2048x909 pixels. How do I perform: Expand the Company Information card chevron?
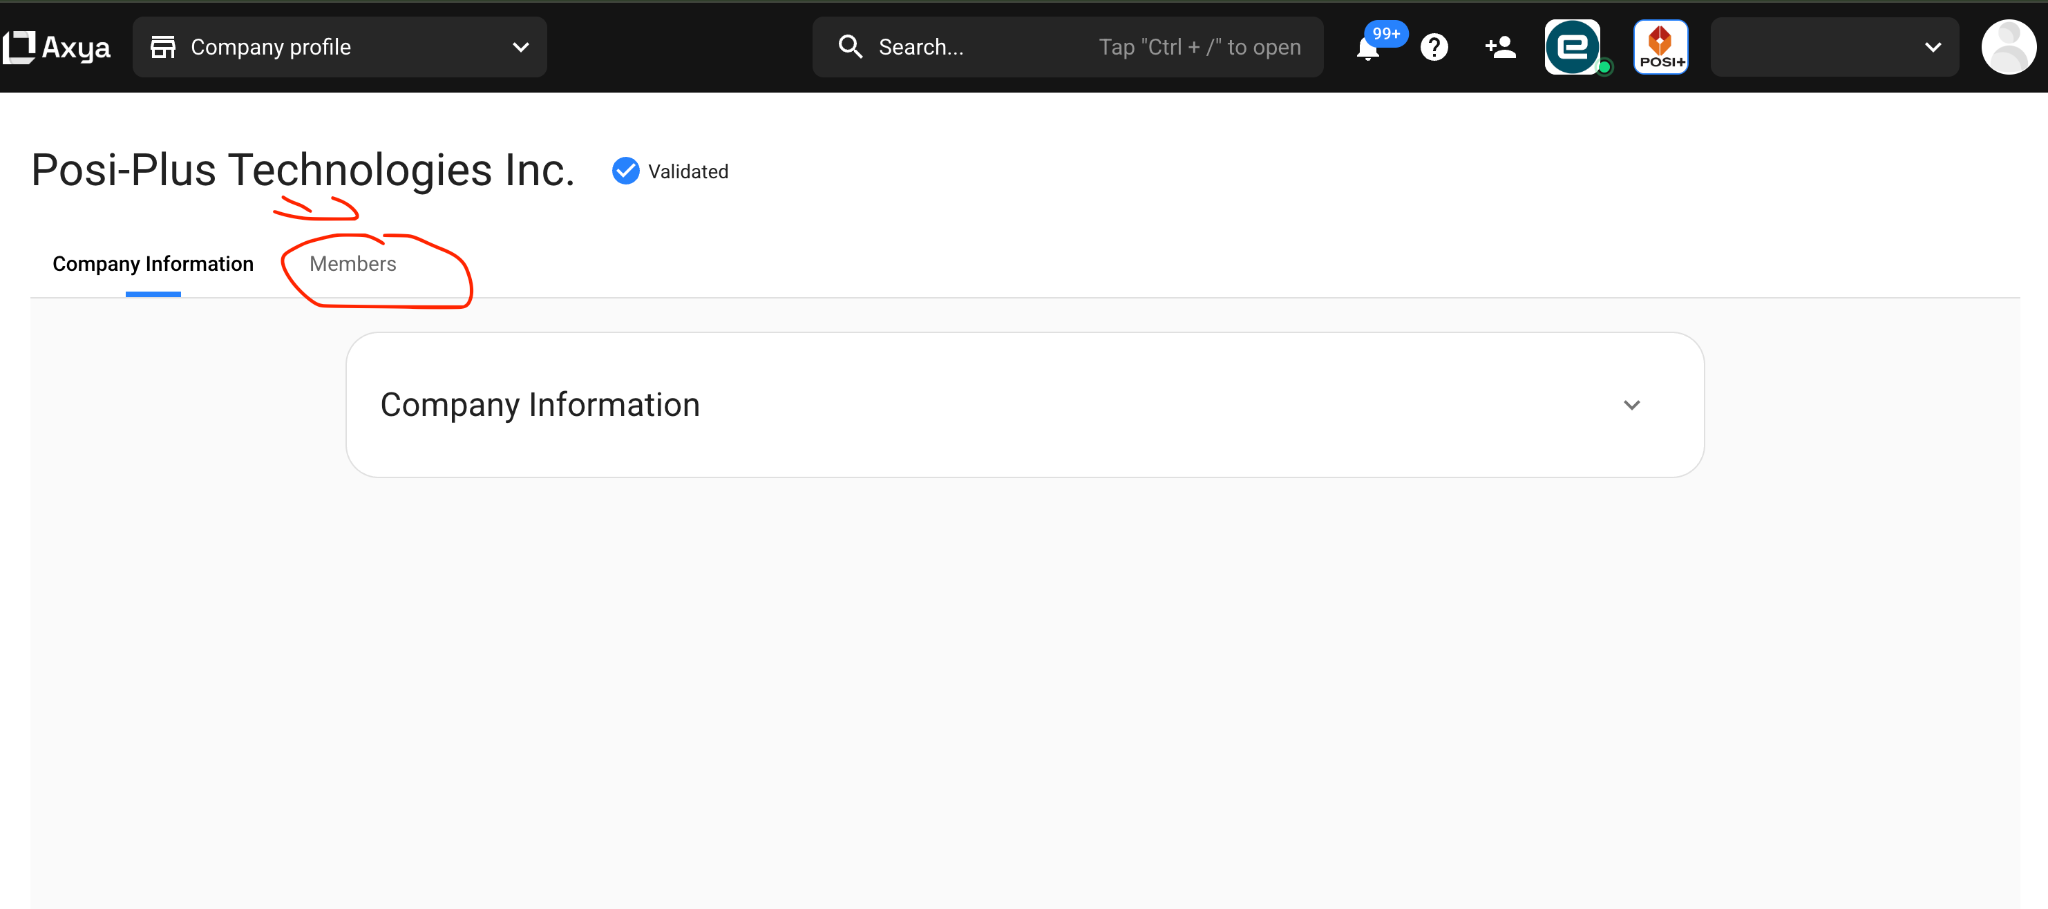[1632, 405]
